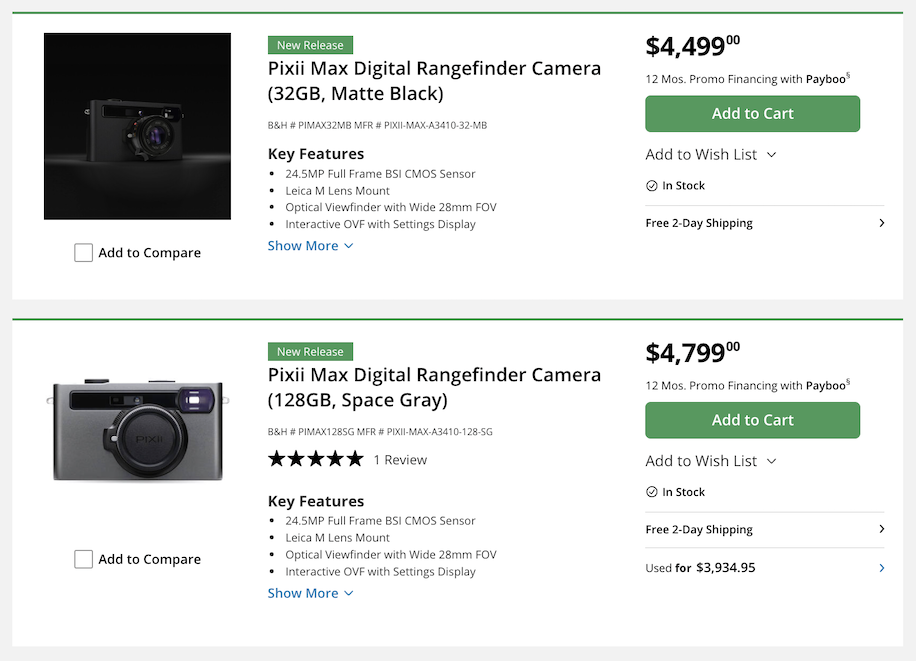Viewport: 916px width, 661px height.
Task: Expand the Add to Wish List dropdown for Matte Black
Action: [x=711, y=154]
